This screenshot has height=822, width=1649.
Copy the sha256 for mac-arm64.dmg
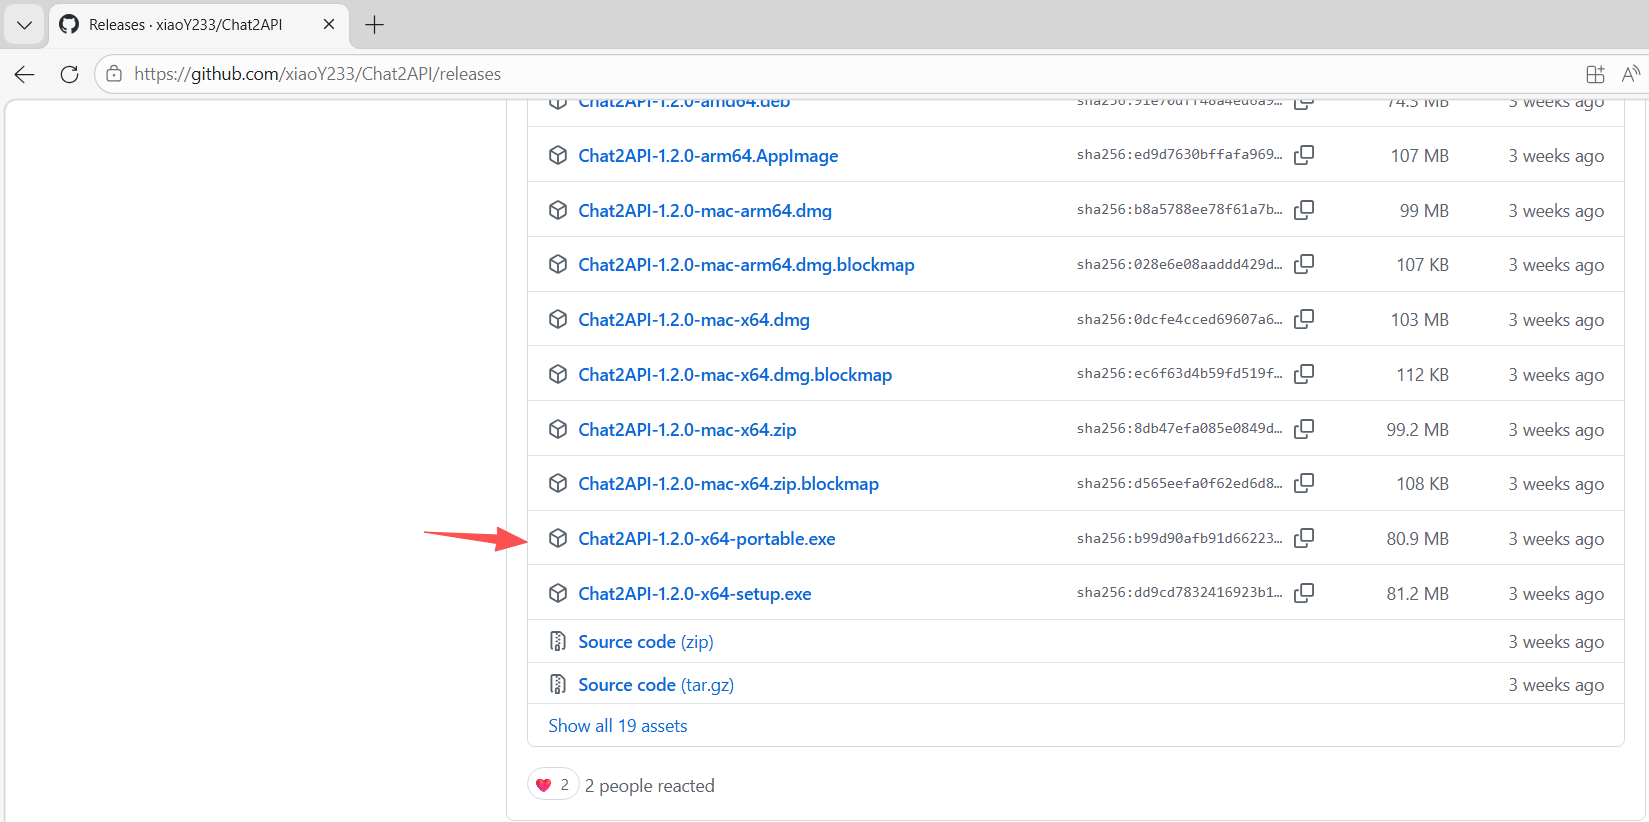1304,210
